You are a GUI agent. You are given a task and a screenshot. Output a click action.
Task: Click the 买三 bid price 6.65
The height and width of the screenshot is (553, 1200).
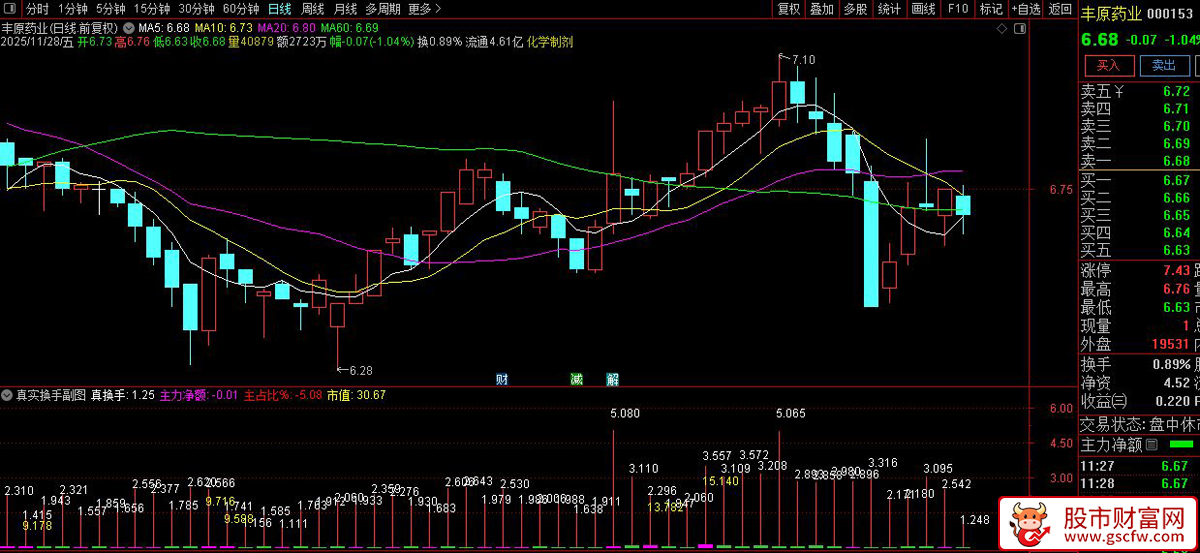1176,215
